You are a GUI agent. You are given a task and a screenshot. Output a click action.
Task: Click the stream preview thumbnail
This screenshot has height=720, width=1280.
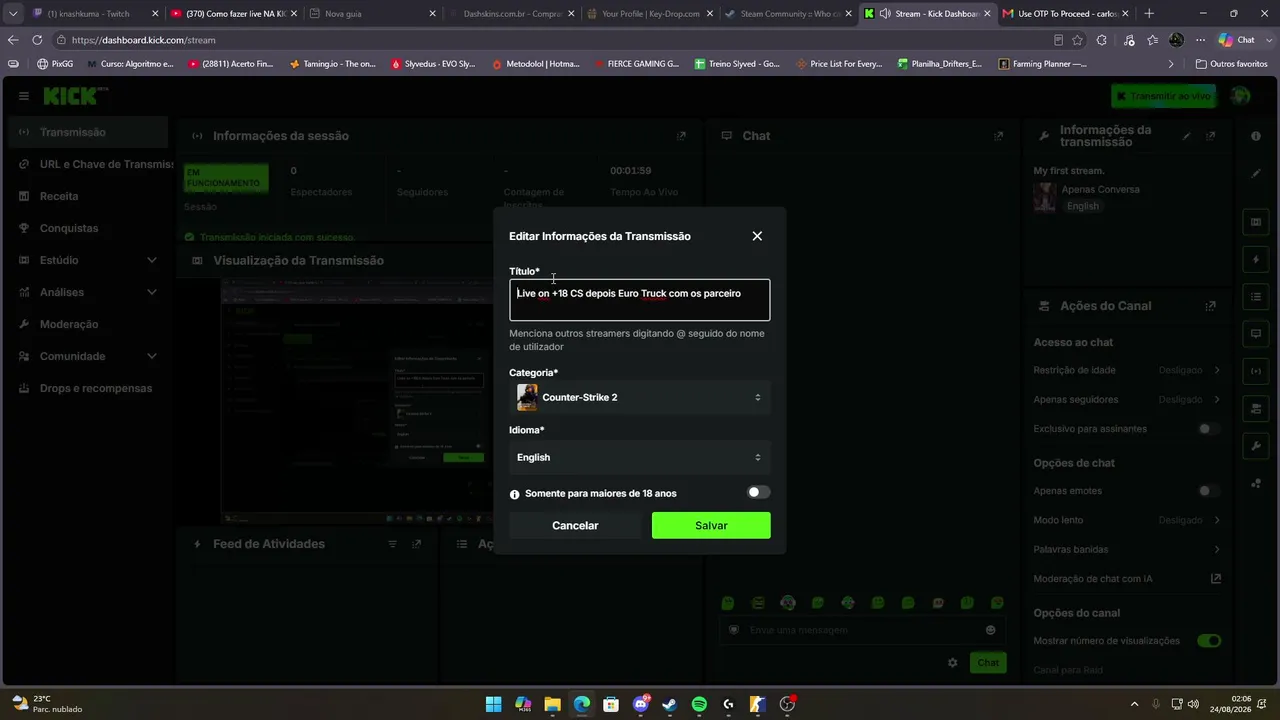356,400
